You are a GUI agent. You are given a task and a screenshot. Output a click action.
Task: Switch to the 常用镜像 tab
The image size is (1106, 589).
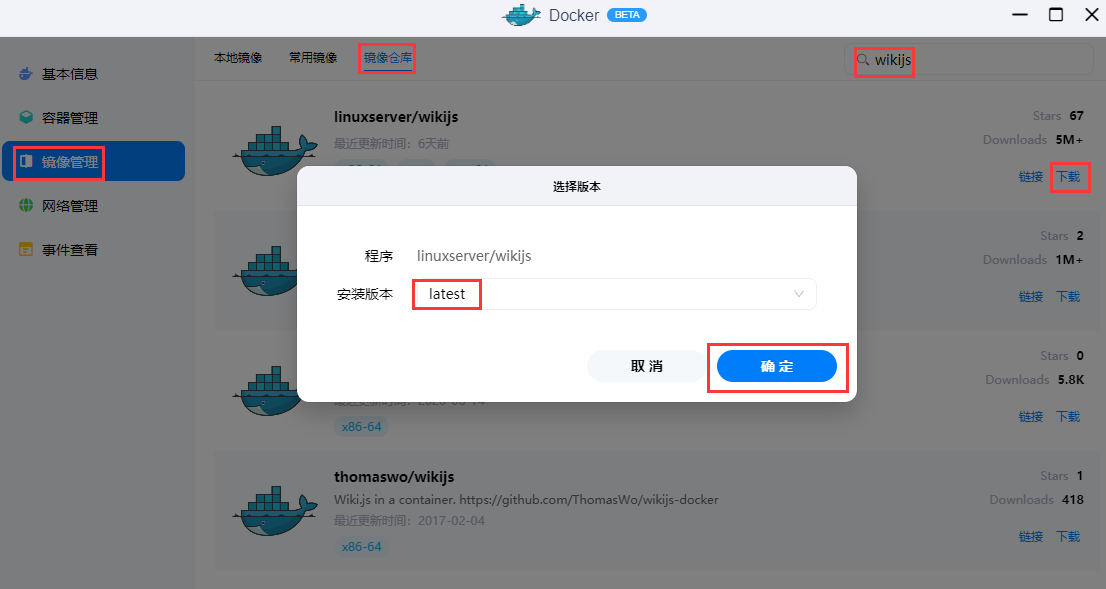pyautogui.click(x=312, y=58)
